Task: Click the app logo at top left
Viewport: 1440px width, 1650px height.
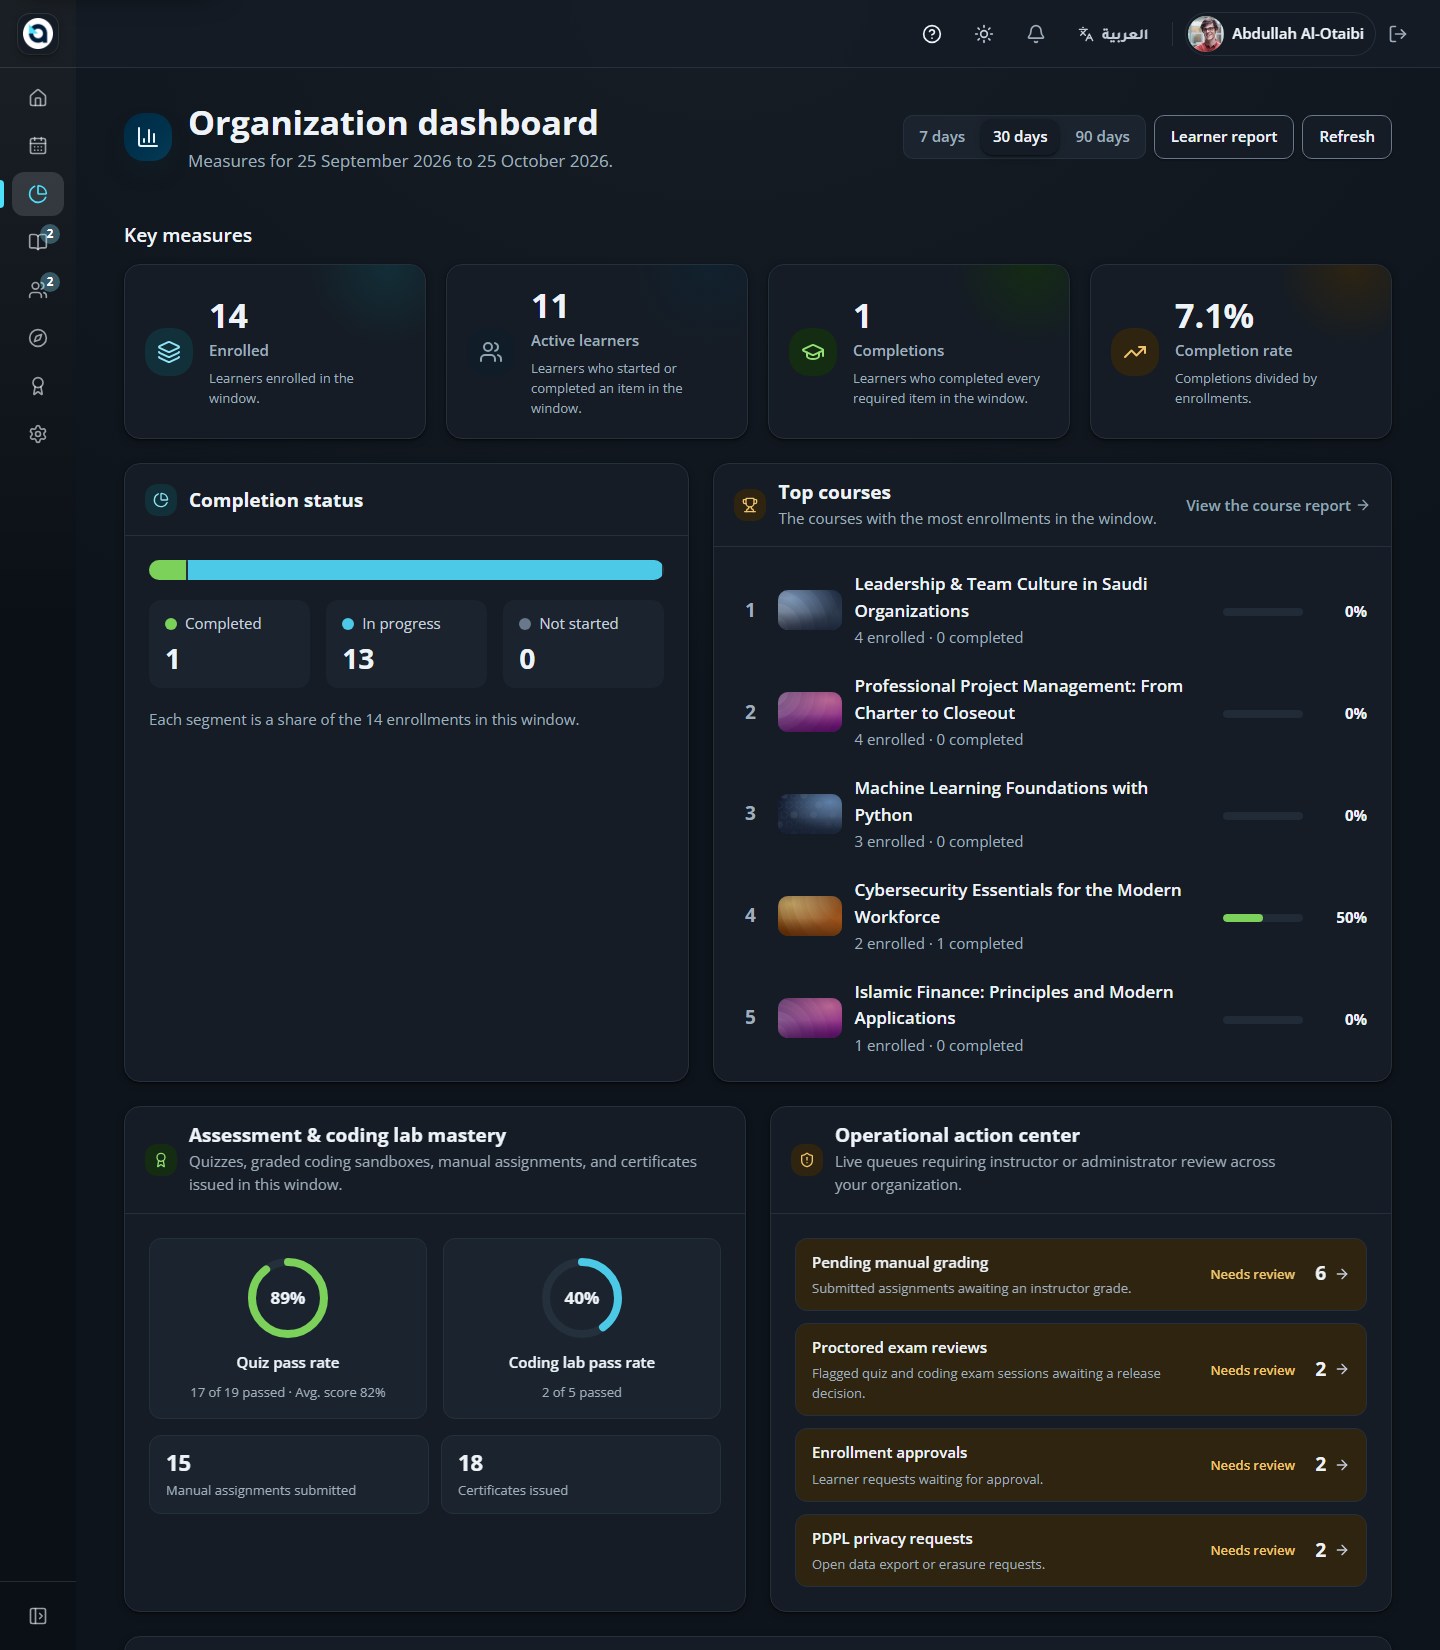Action: 38,34
